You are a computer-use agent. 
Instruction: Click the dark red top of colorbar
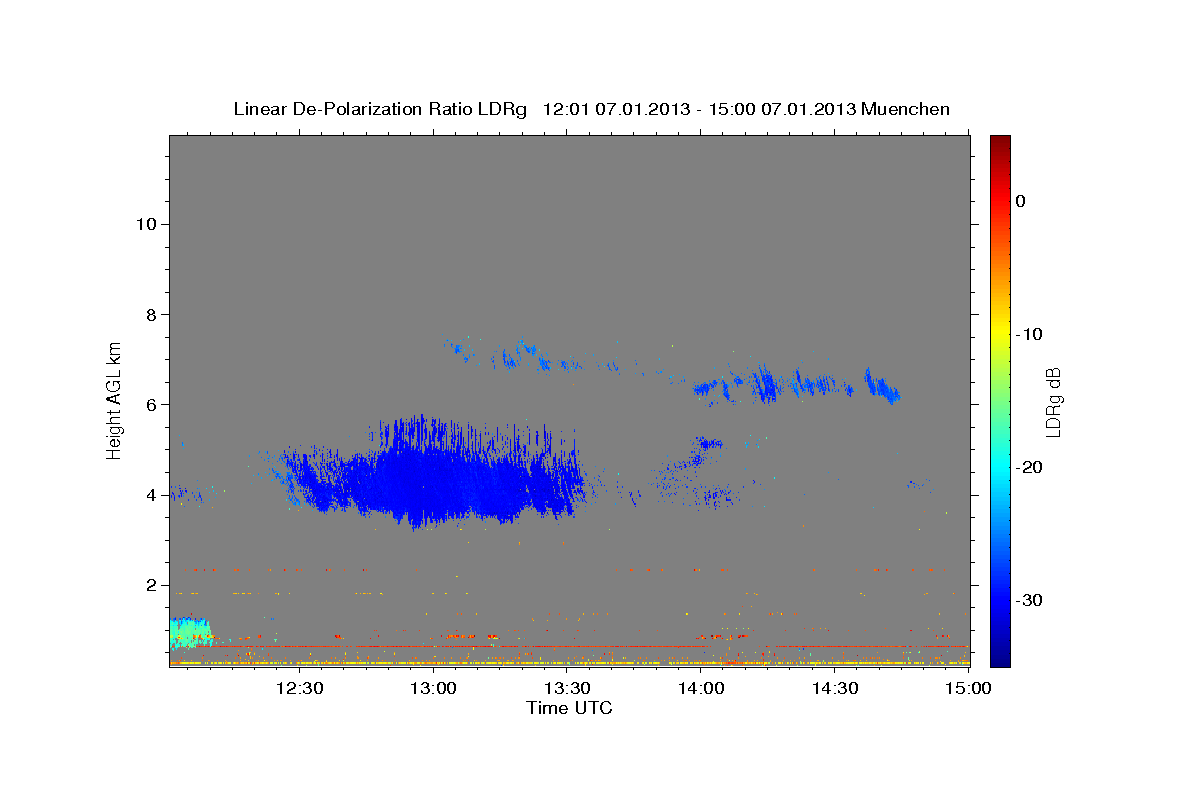click(1000, 142)
